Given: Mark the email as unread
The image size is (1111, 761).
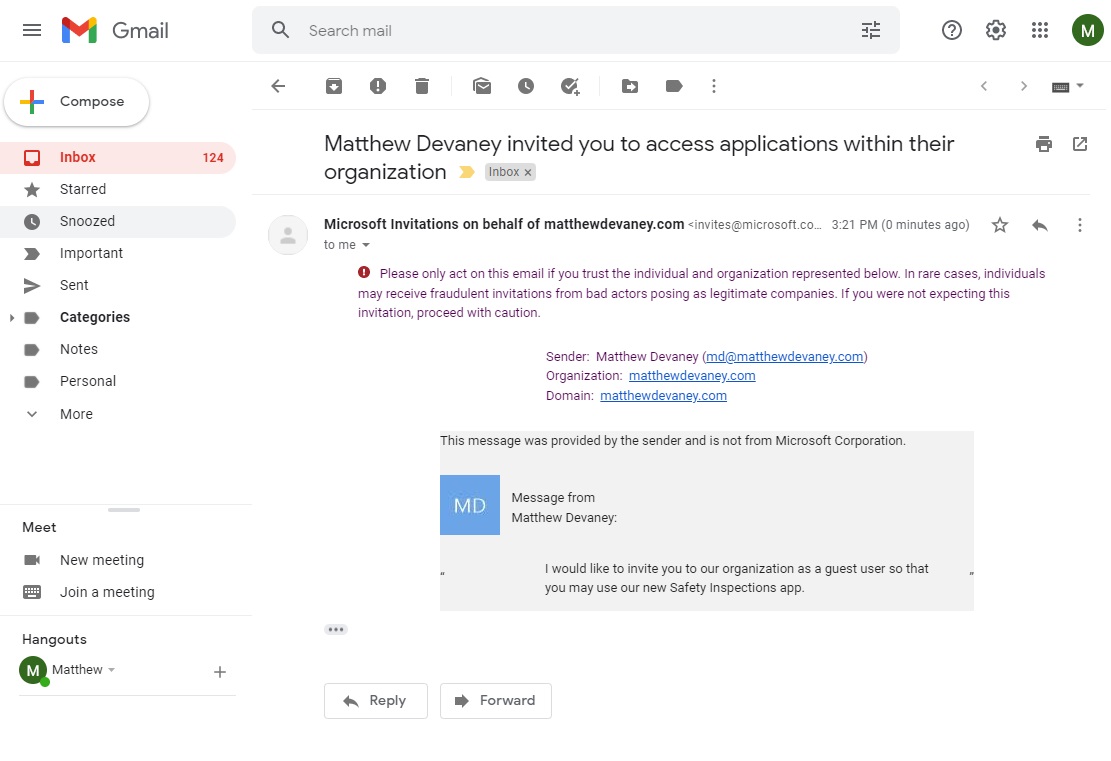Looking at the screenshot, I should pyautogui.click(x=481, y=86).
